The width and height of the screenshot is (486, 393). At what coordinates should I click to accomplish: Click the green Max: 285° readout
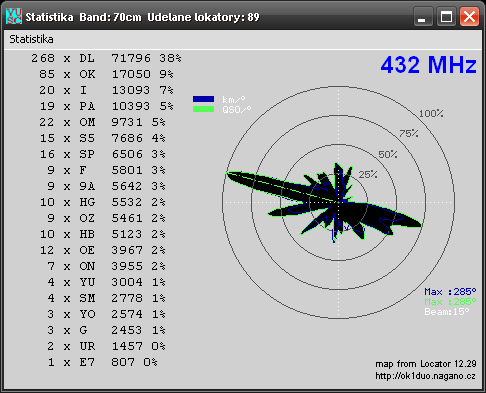pyautogui.click(x=450, y=302)
